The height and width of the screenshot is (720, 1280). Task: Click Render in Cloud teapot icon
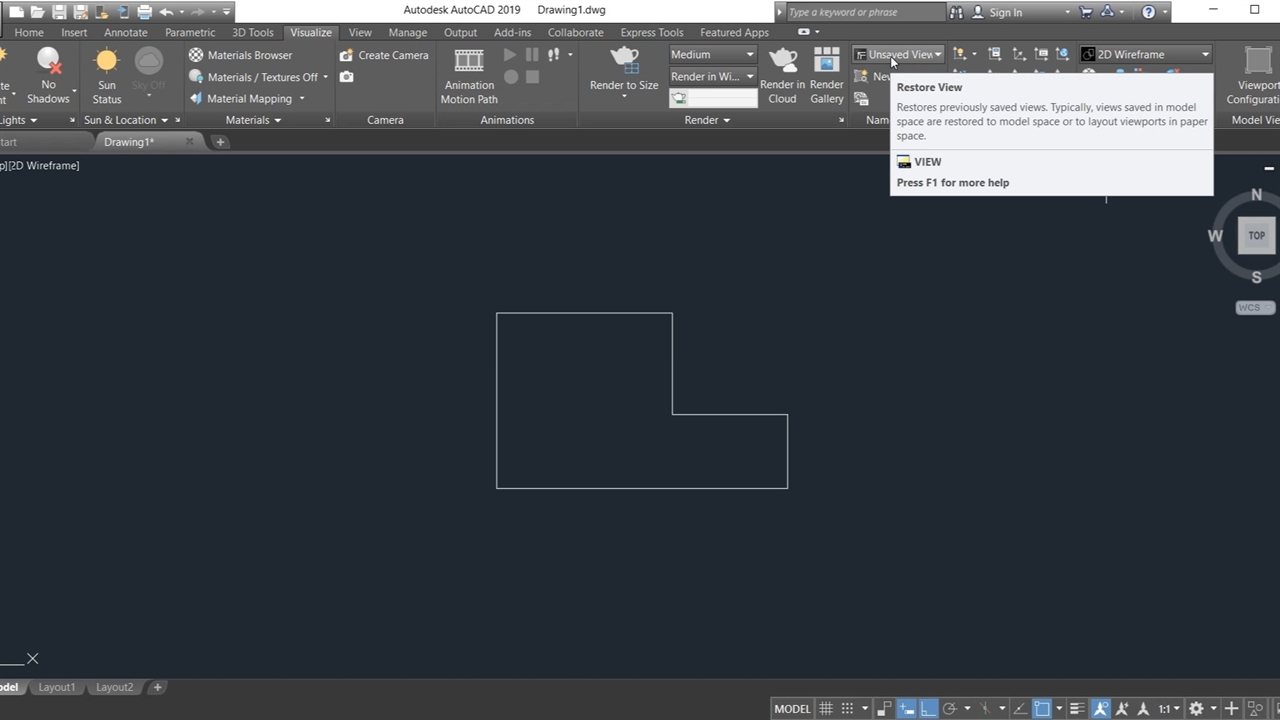point(782,62)
